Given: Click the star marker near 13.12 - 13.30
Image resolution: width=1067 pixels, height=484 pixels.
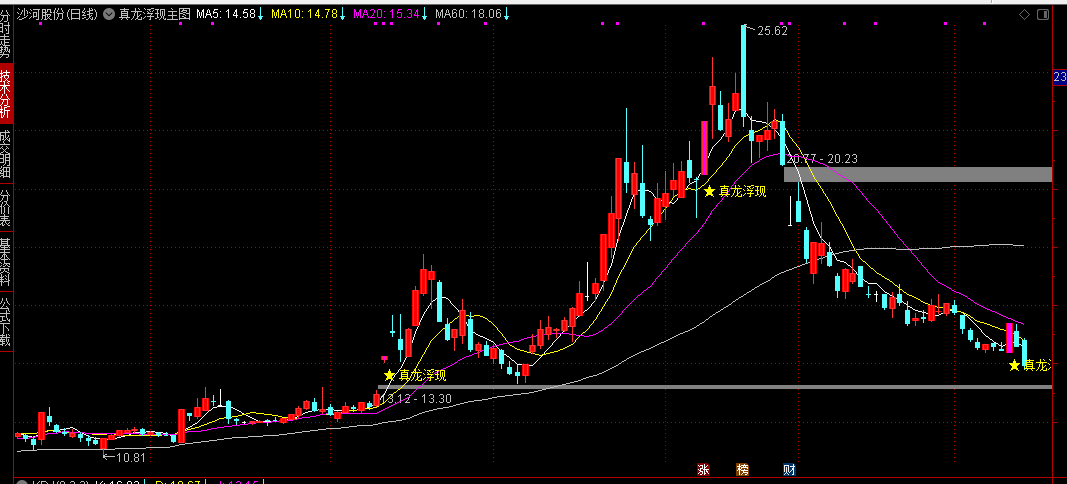Looking at the screenshot, I should [x=389, y=375].
